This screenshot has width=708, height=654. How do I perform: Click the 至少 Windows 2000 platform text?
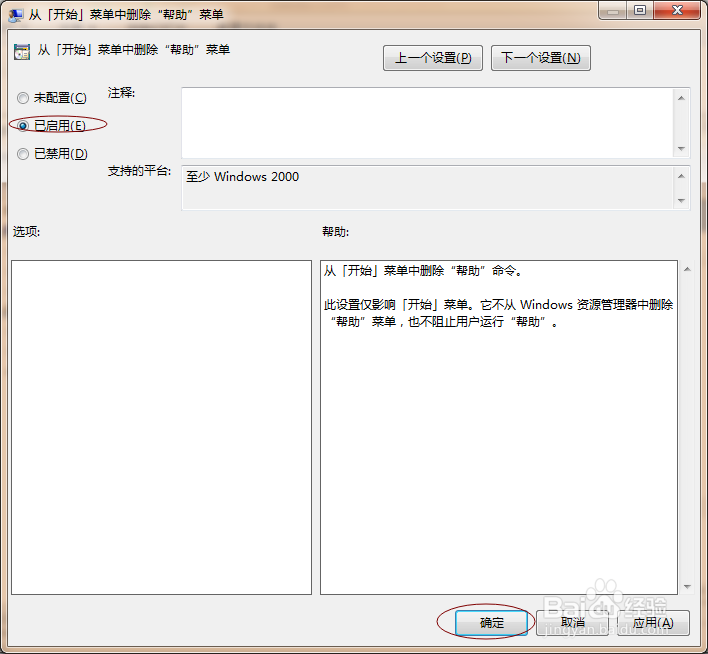(x=242, y=177)
